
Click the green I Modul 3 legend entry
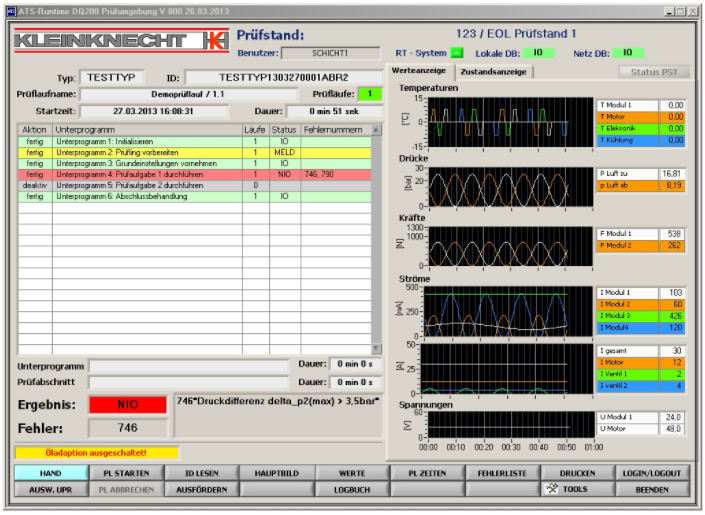point(641,316)
